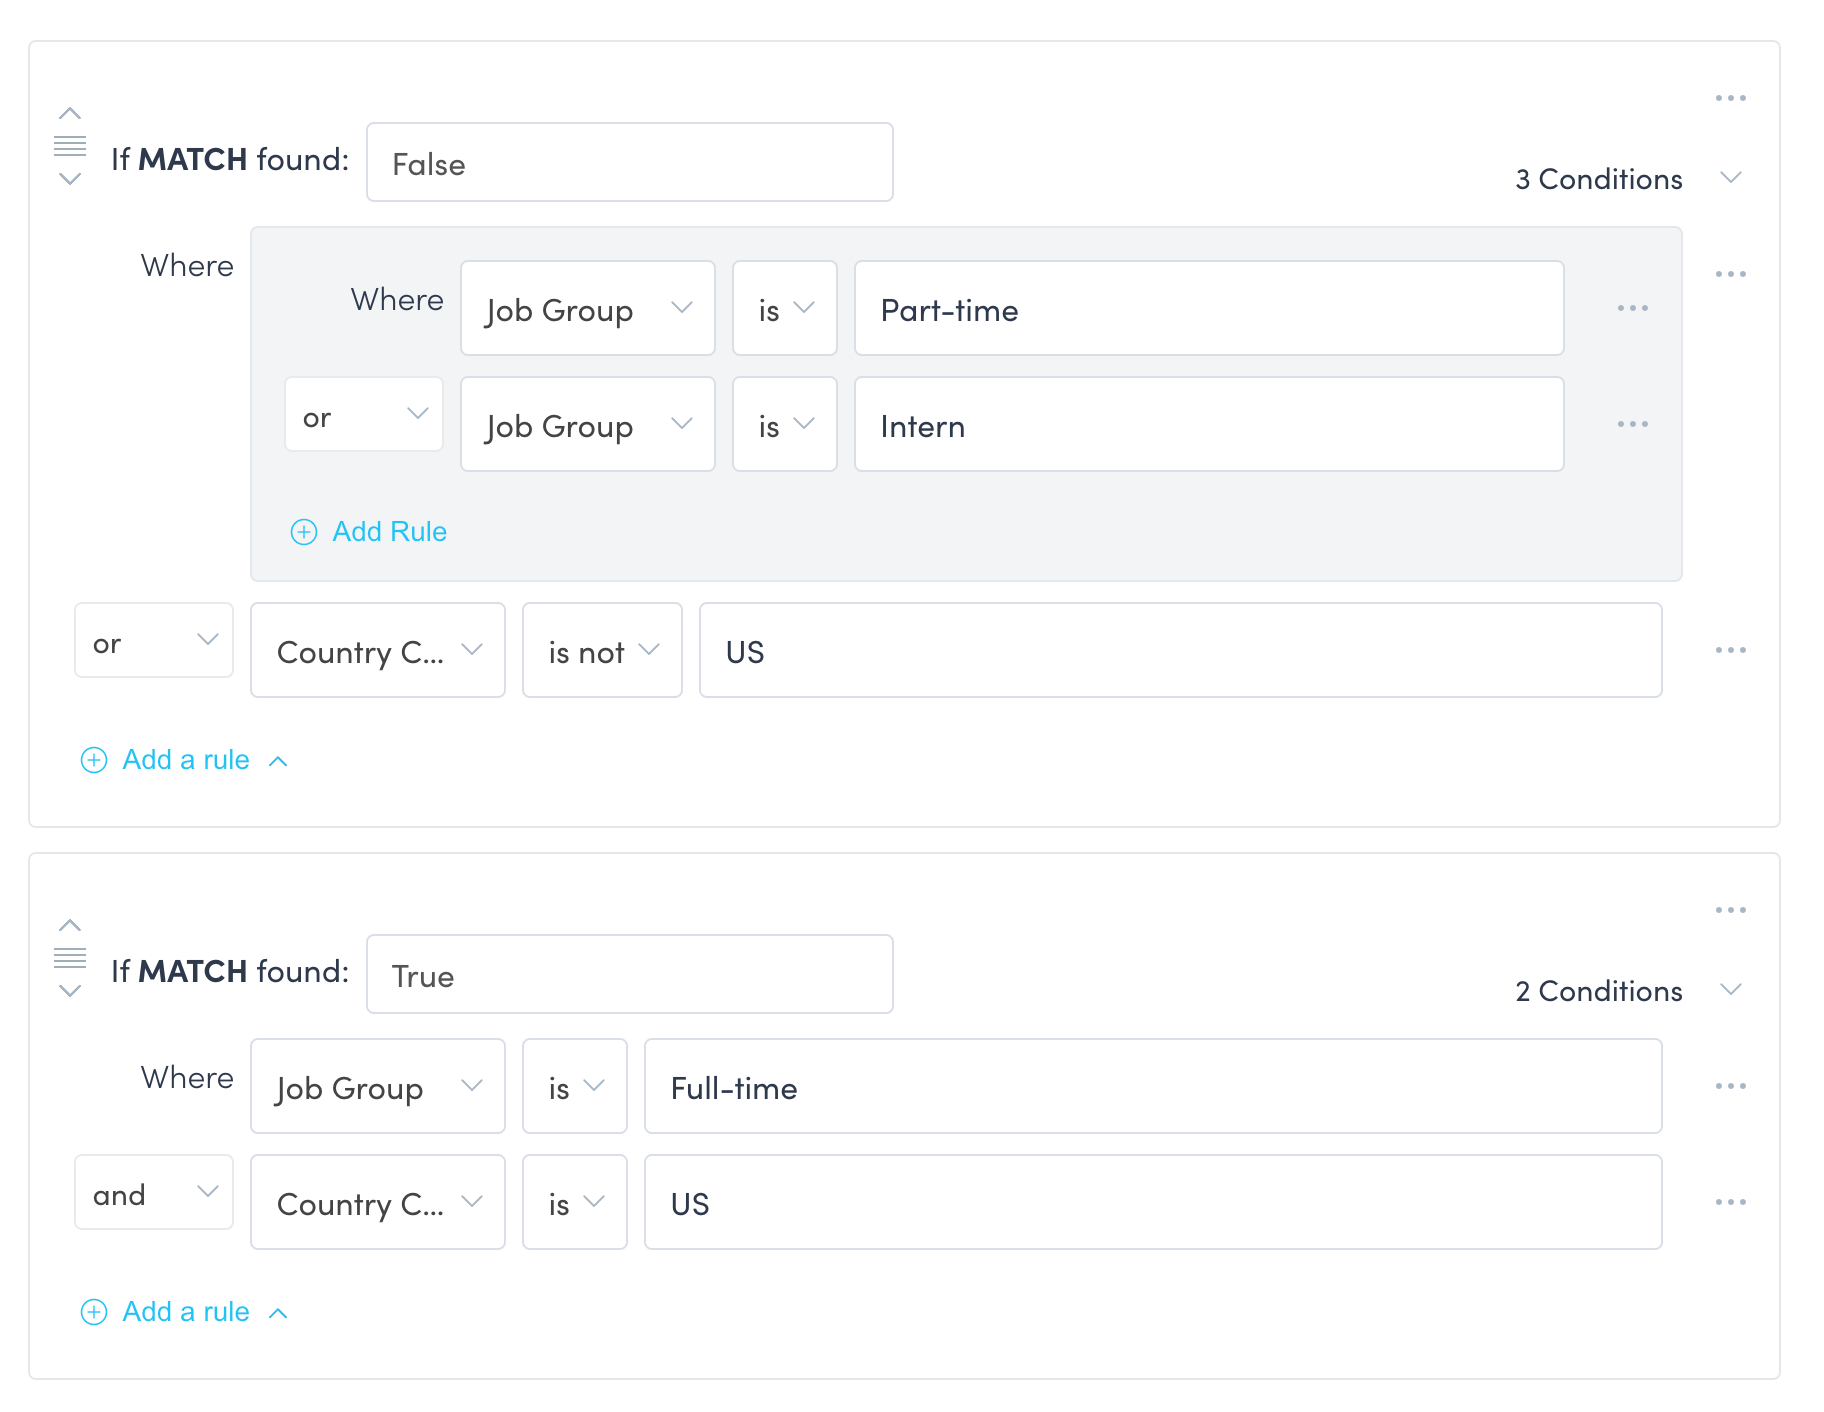Open more options for Intern rule row
1824x1412 pixels.
1632,424
